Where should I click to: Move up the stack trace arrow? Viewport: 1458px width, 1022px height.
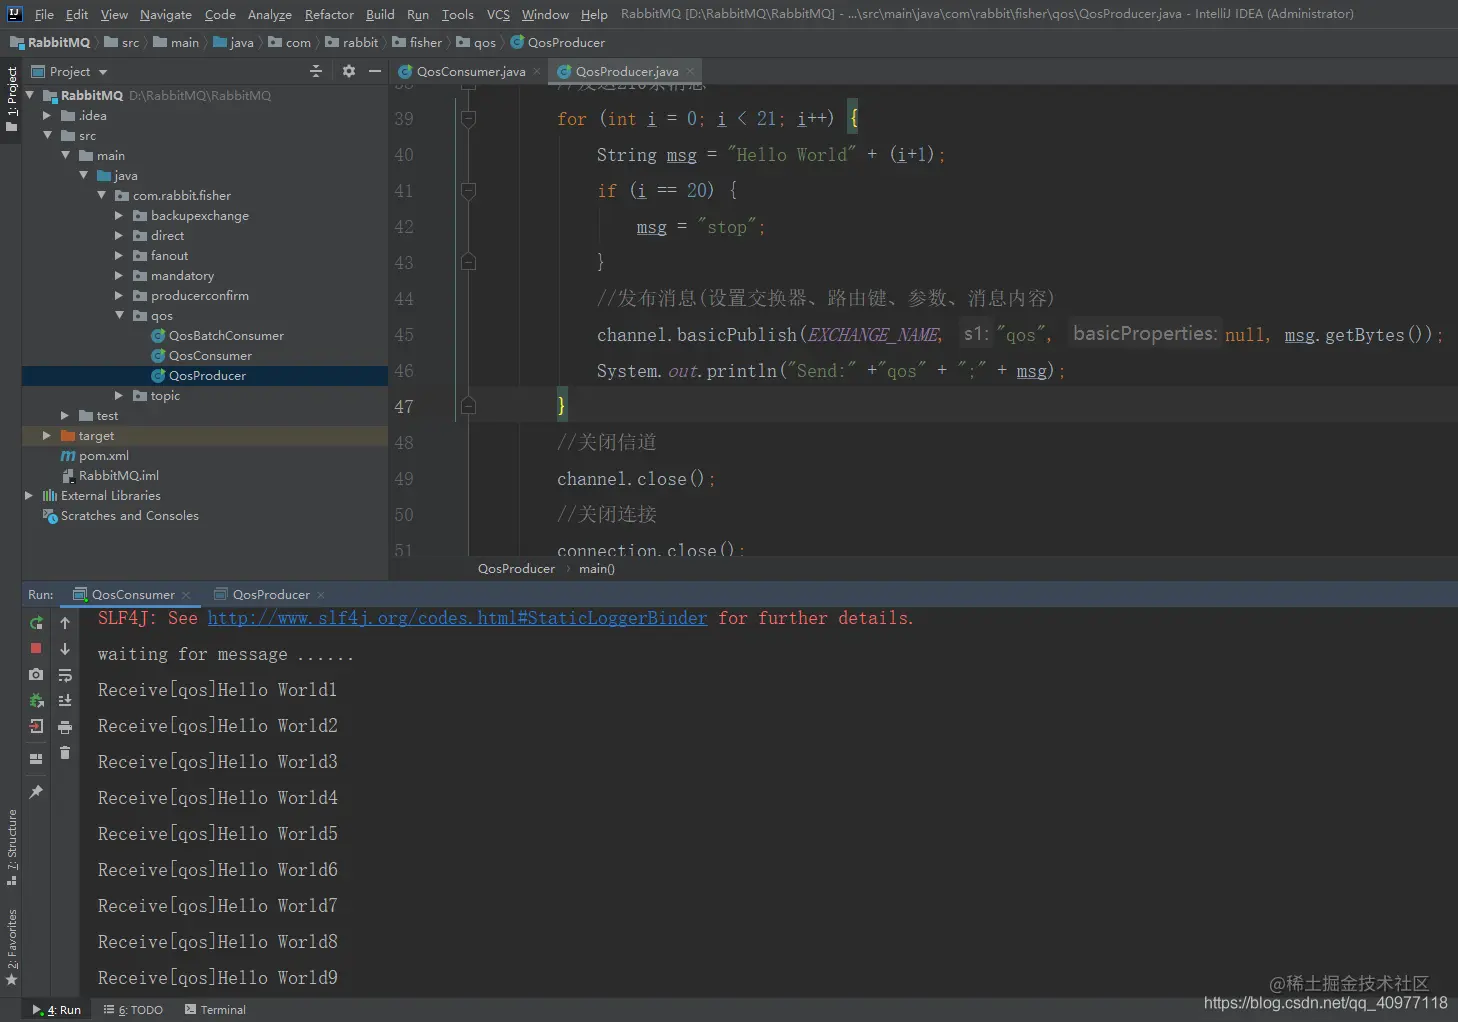tap(65, 623)
